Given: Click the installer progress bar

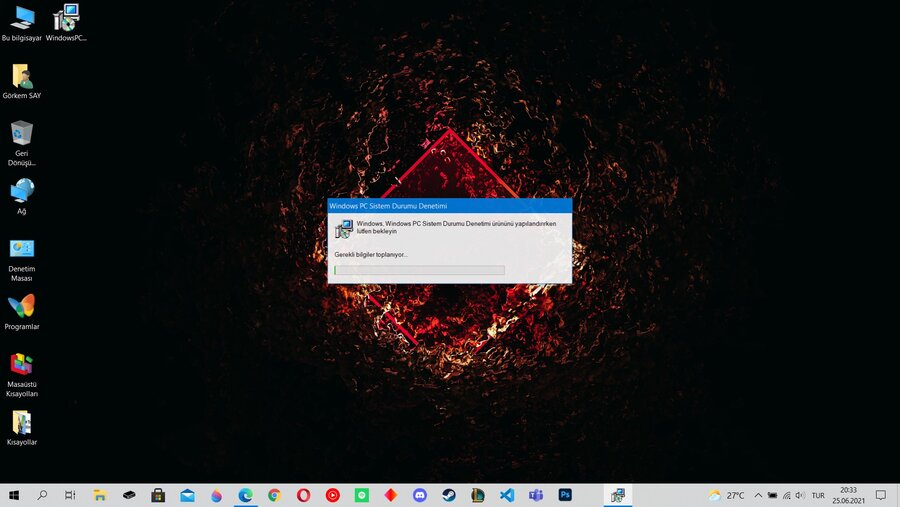Looking at the screenshot, I should point(420,270).
